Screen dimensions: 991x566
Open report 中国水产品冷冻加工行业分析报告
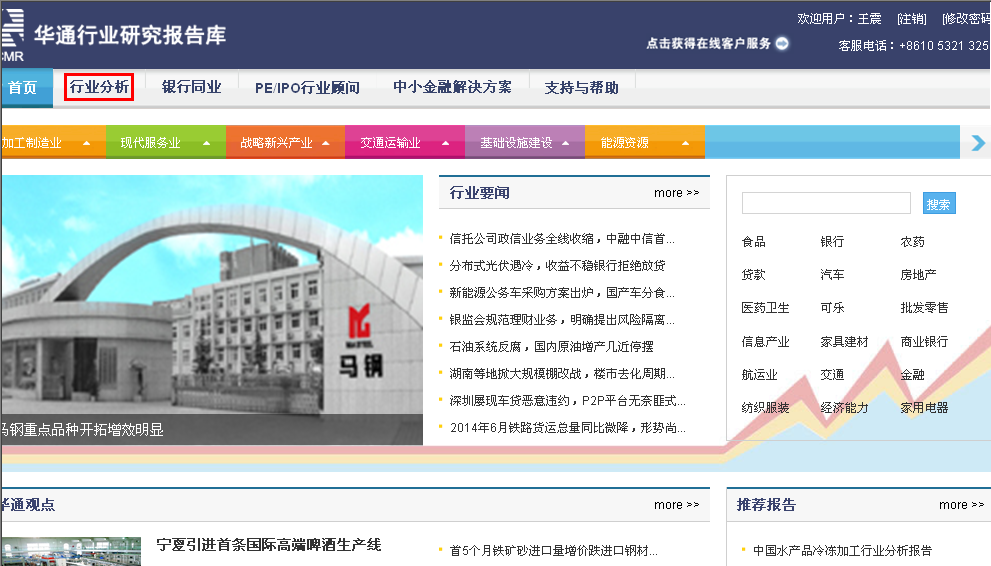(842, 551)
